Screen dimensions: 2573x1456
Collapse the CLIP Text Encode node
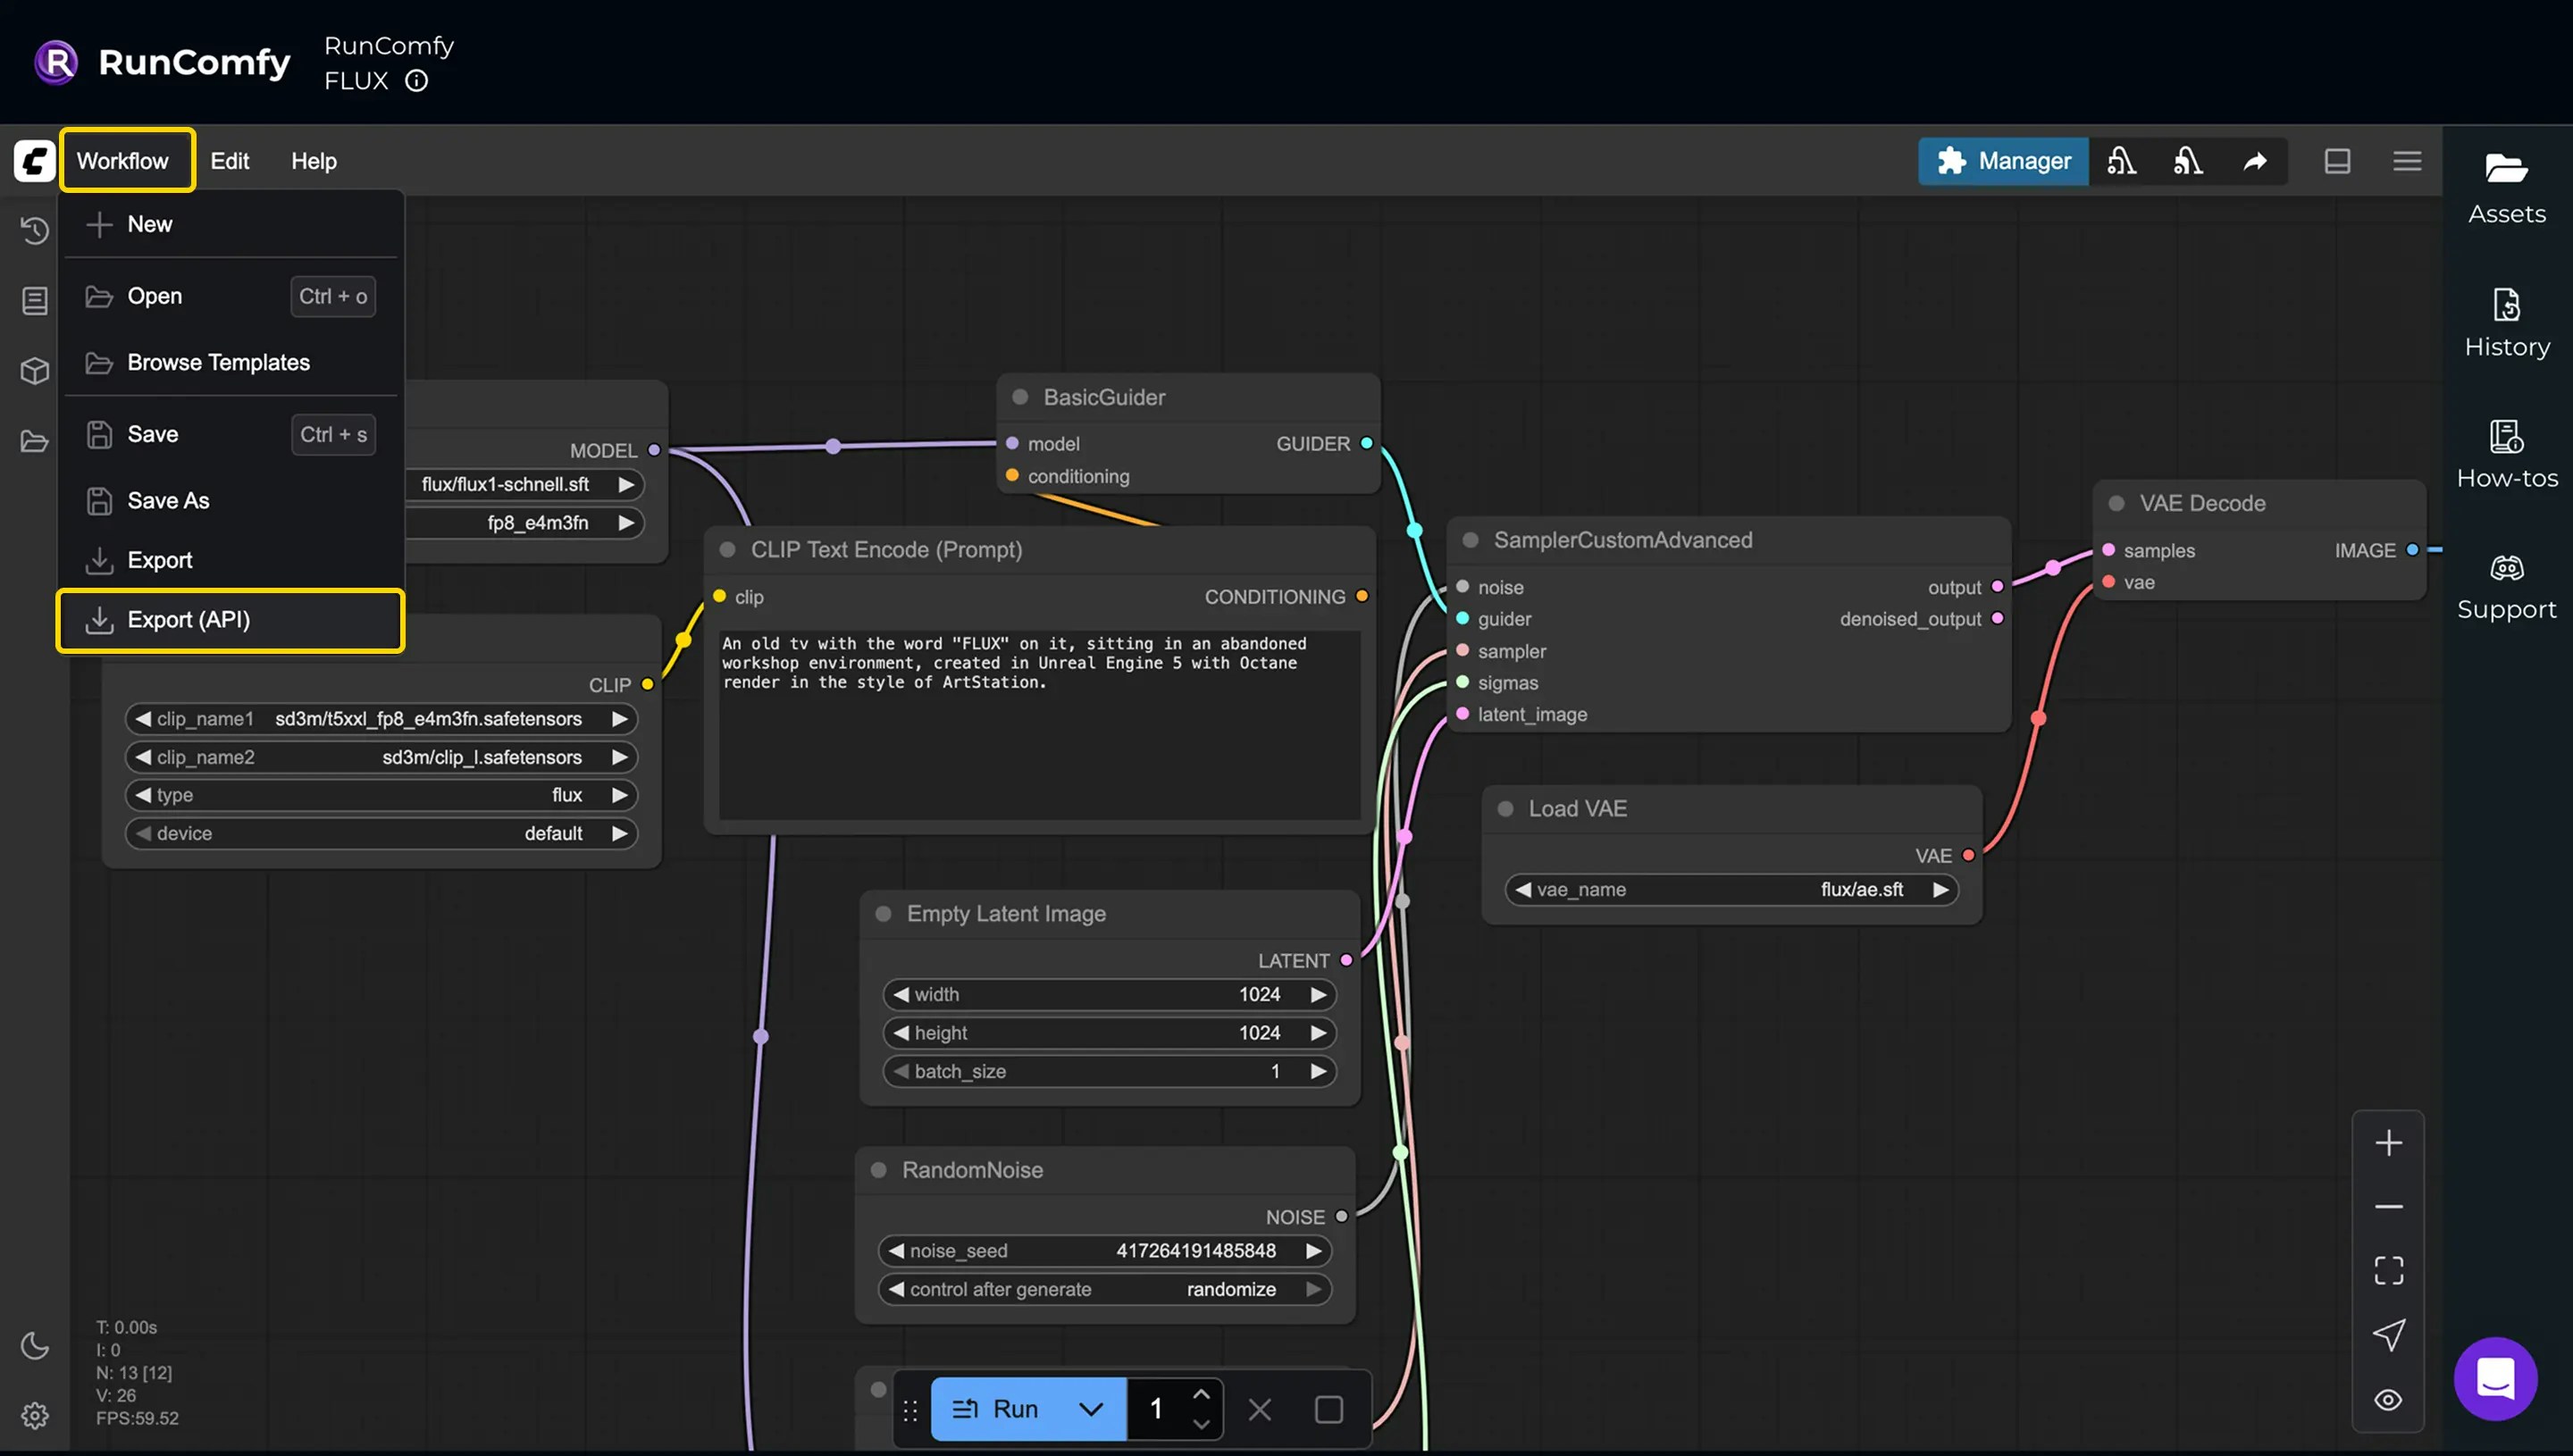point(728,550)
